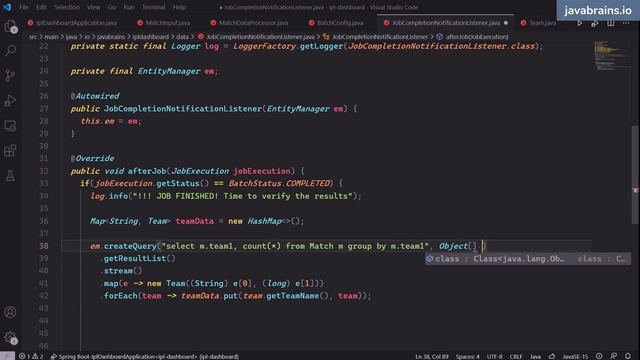
Task: Open the Run and Debug view
Action: pos(10,100)
